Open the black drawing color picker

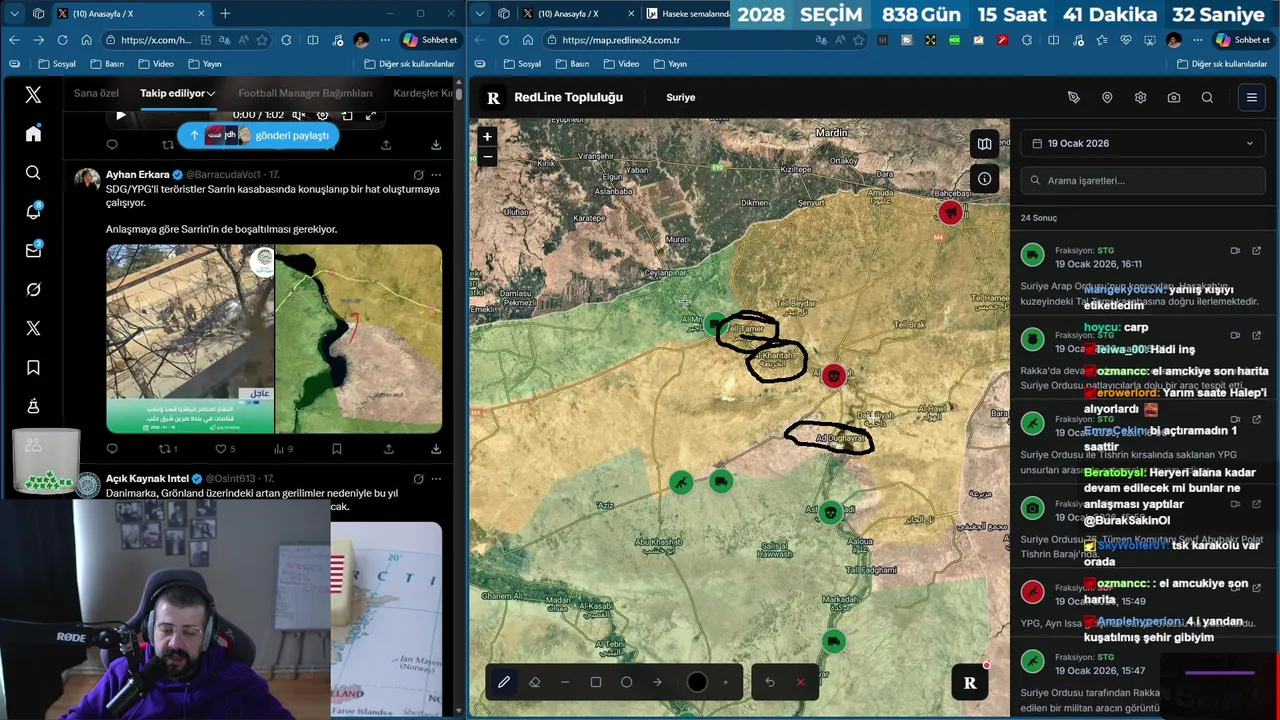tap(697, 682)
